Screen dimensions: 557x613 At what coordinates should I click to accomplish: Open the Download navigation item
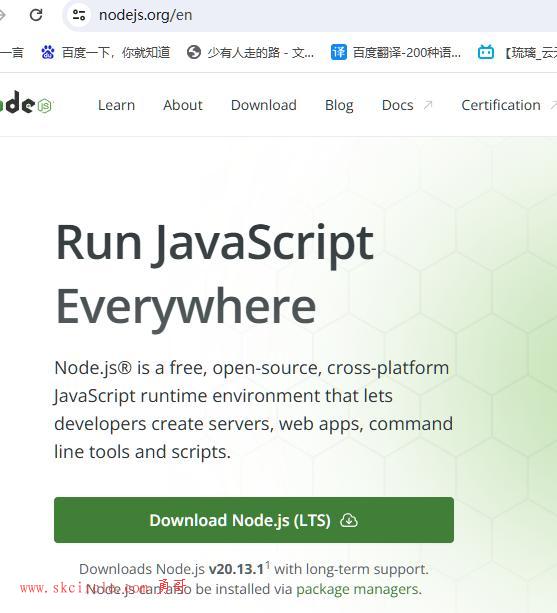264,105
